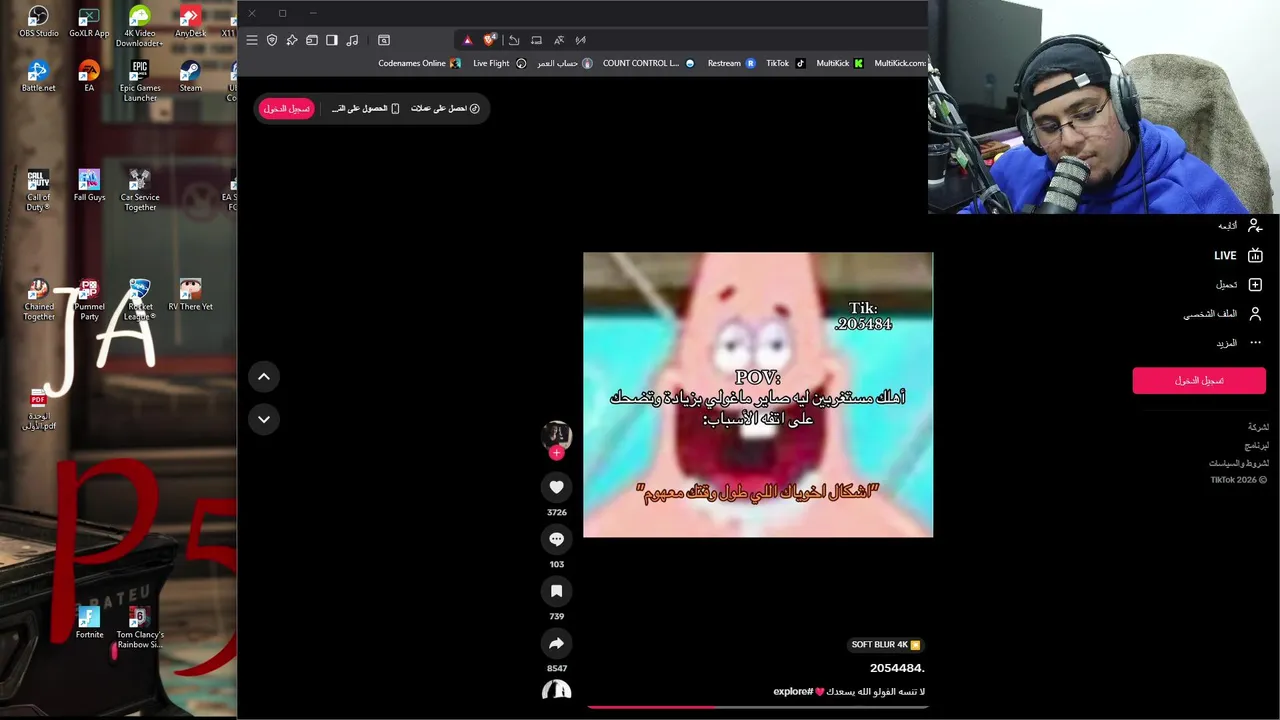Click the get coins احصل على عملات button
This screenshot has height=720, width=1280.
(x=445, y=108)
